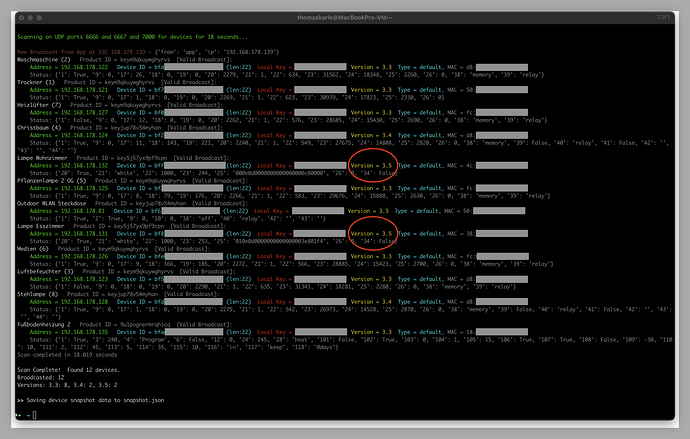
Task: Select the device name 'Heizlüfter (7)'
Action: click(x=39, y=105)
